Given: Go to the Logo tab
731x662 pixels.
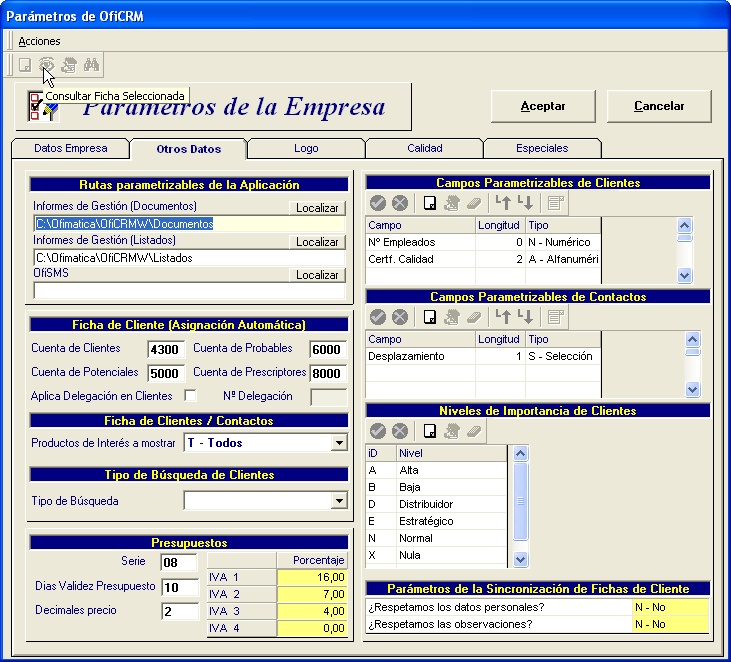Looking at the screenshot, I should pos(306,148).
